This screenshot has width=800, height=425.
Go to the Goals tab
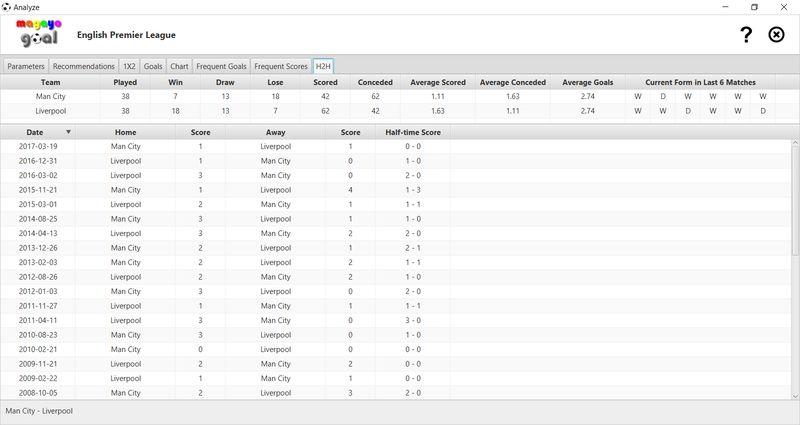pos(153,66)
